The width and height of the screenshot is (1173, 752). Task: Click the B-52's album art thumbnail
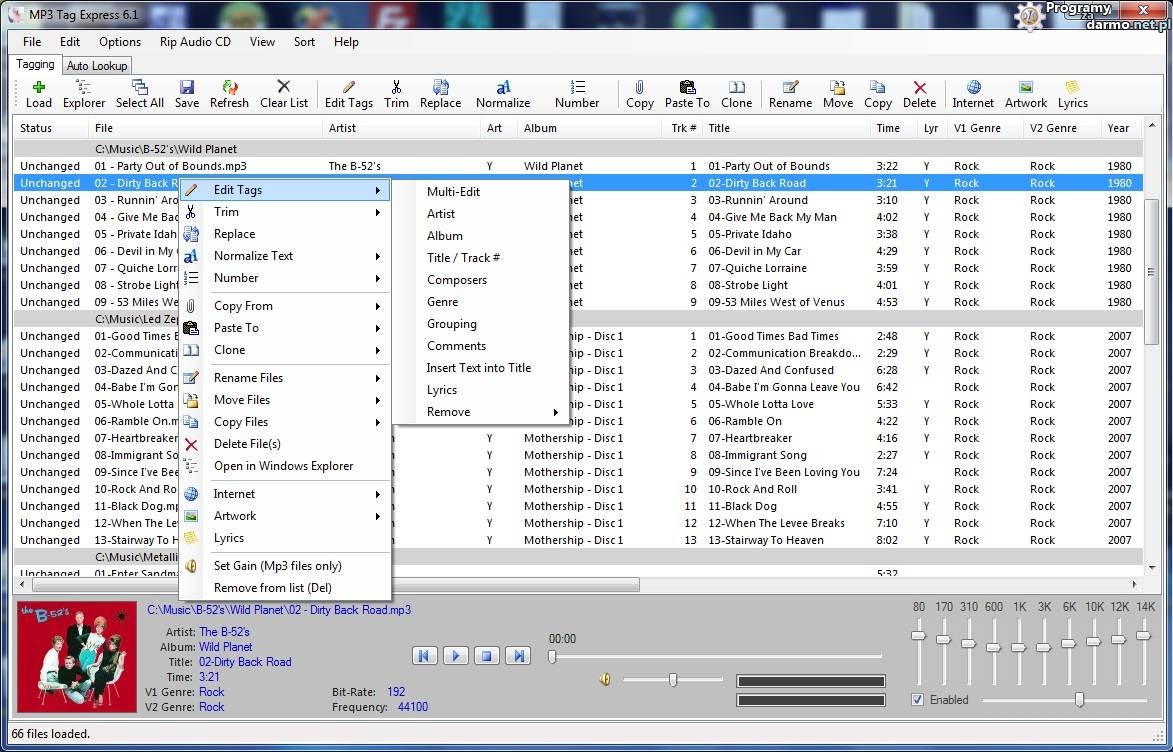(77, 659)
